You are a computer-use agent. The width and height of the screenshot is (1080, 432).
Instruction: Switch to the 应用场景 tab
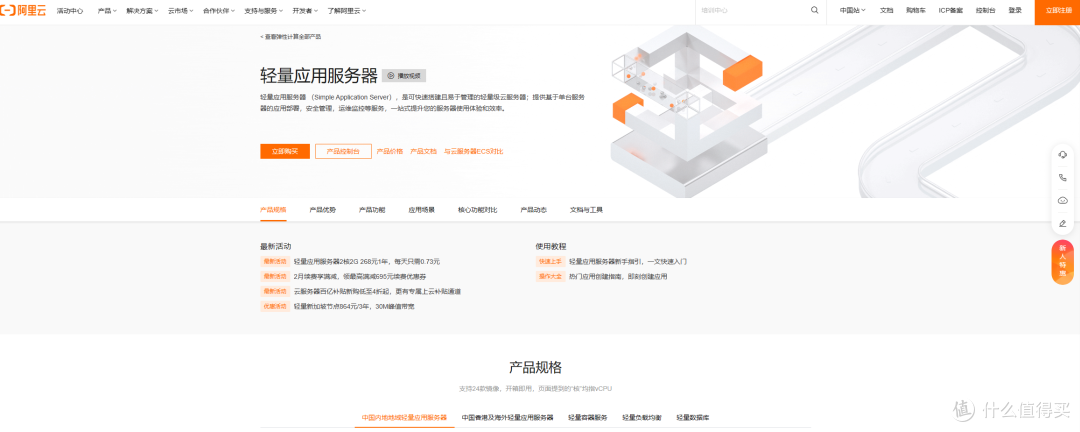(422, 209)
